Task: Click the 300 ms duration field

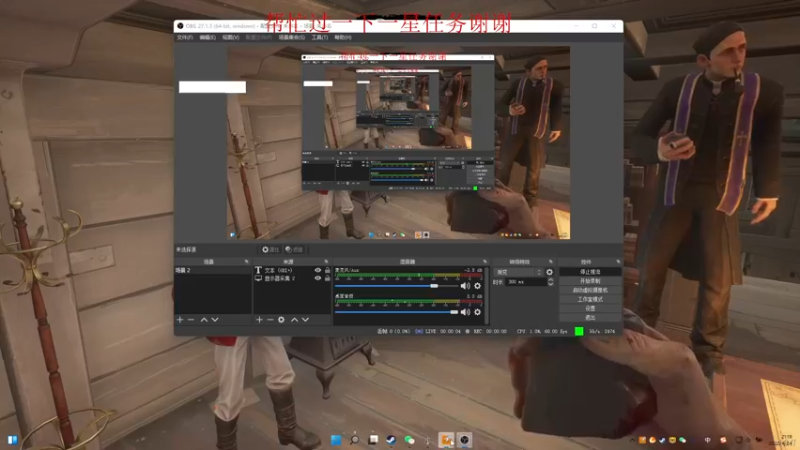Action: tap(526, 282)
